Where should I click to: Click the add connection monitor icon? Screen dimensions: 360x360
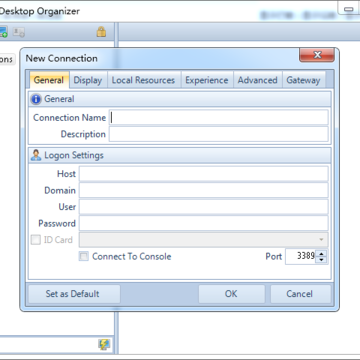point(3,32)
